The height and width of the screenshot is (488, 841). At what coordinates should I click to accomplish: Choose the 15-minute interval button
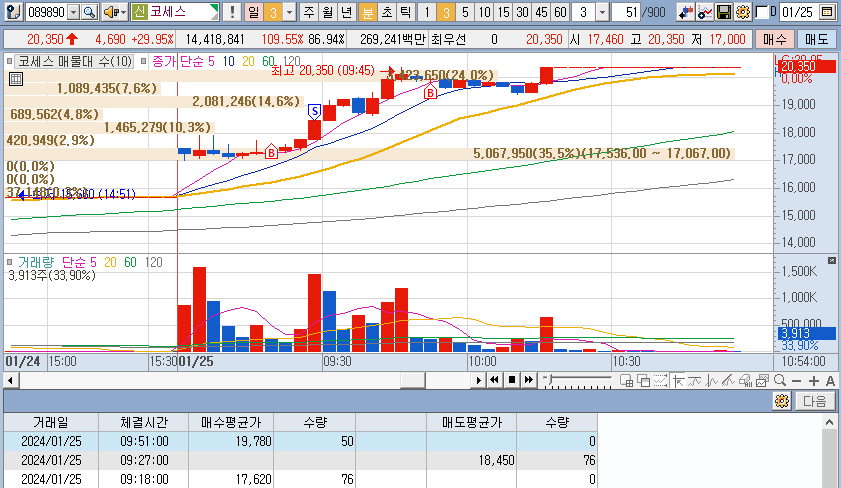click(x=503, y=12)
